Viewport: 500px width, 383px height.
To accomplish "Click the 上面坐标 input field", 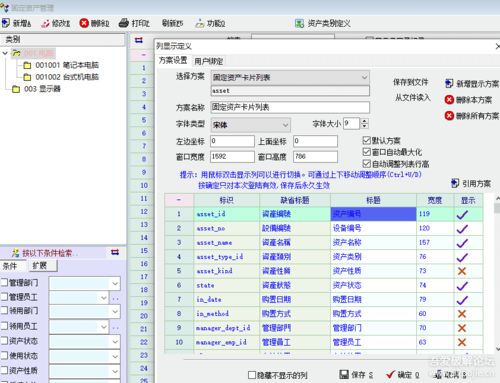I will [x=315, y=141].
